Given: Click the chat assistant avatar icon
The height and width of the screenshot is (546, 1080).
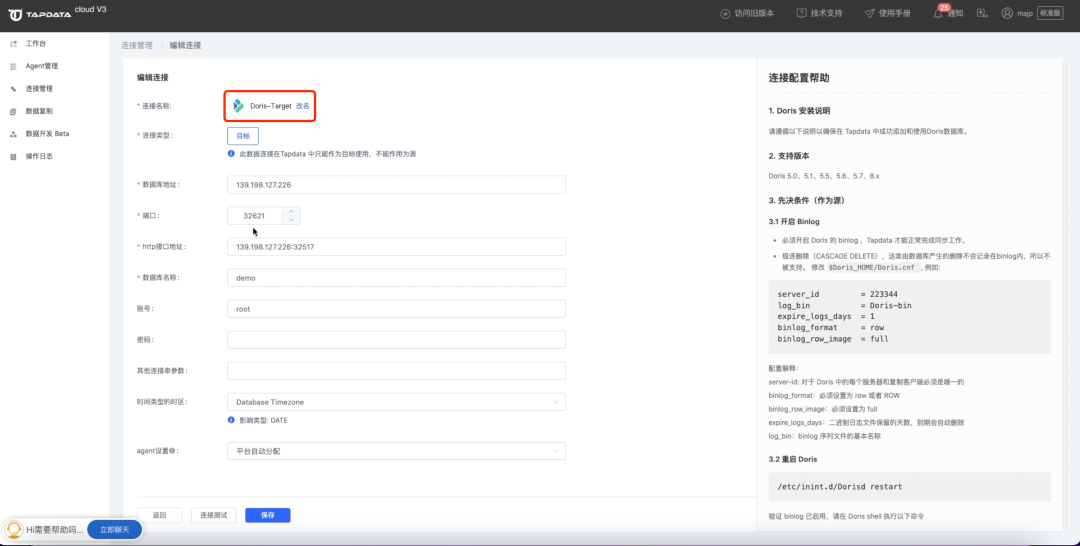Looking at the screenshot, I should [x=13, y=529].
